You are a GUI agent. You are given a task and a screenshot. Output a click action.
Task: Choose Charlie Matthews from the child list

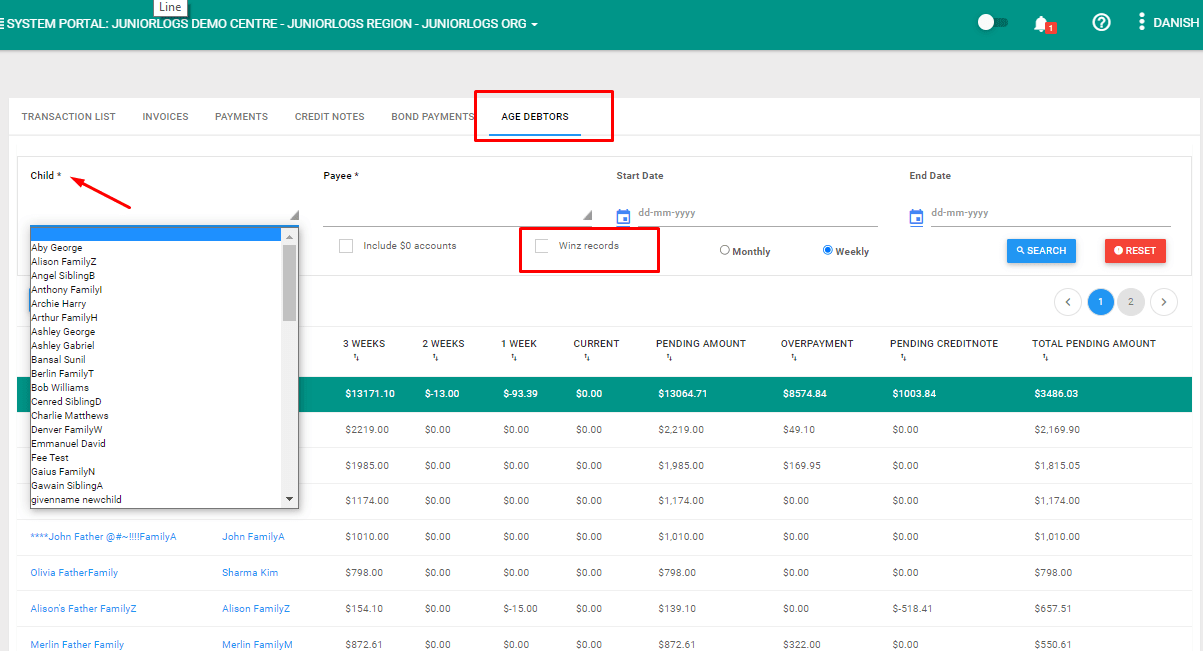(x=157, y=416)
